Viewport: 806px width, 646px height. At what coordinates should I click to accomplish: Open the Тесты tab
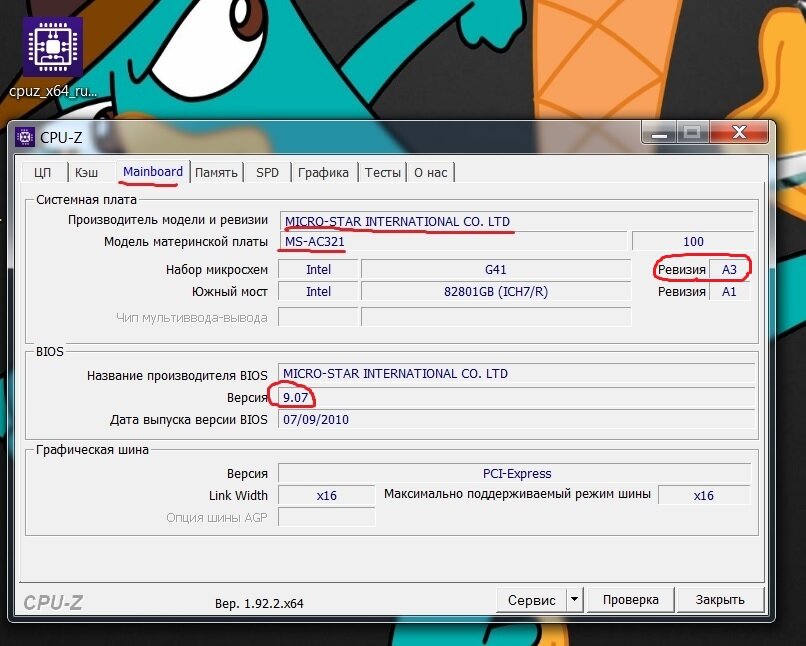[382, 172]
